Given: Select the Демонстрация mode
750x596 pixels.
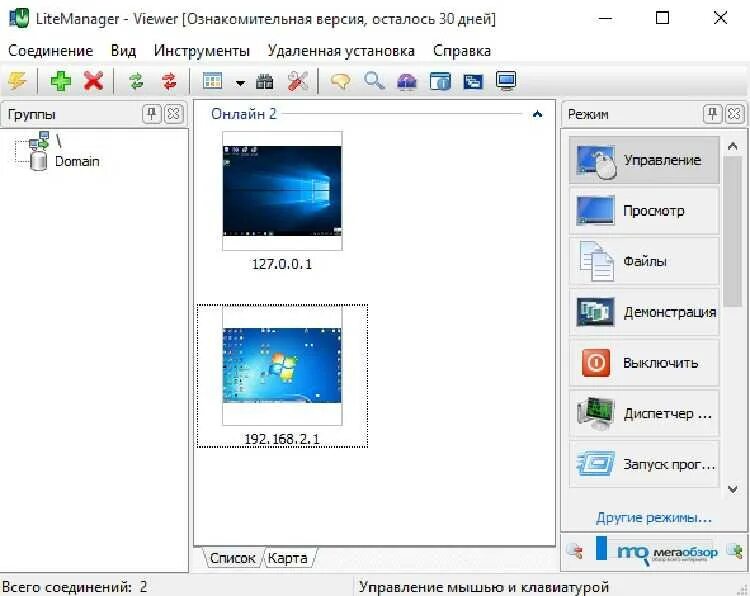Looking at the screenshot, I should click(x=644, y=312).
